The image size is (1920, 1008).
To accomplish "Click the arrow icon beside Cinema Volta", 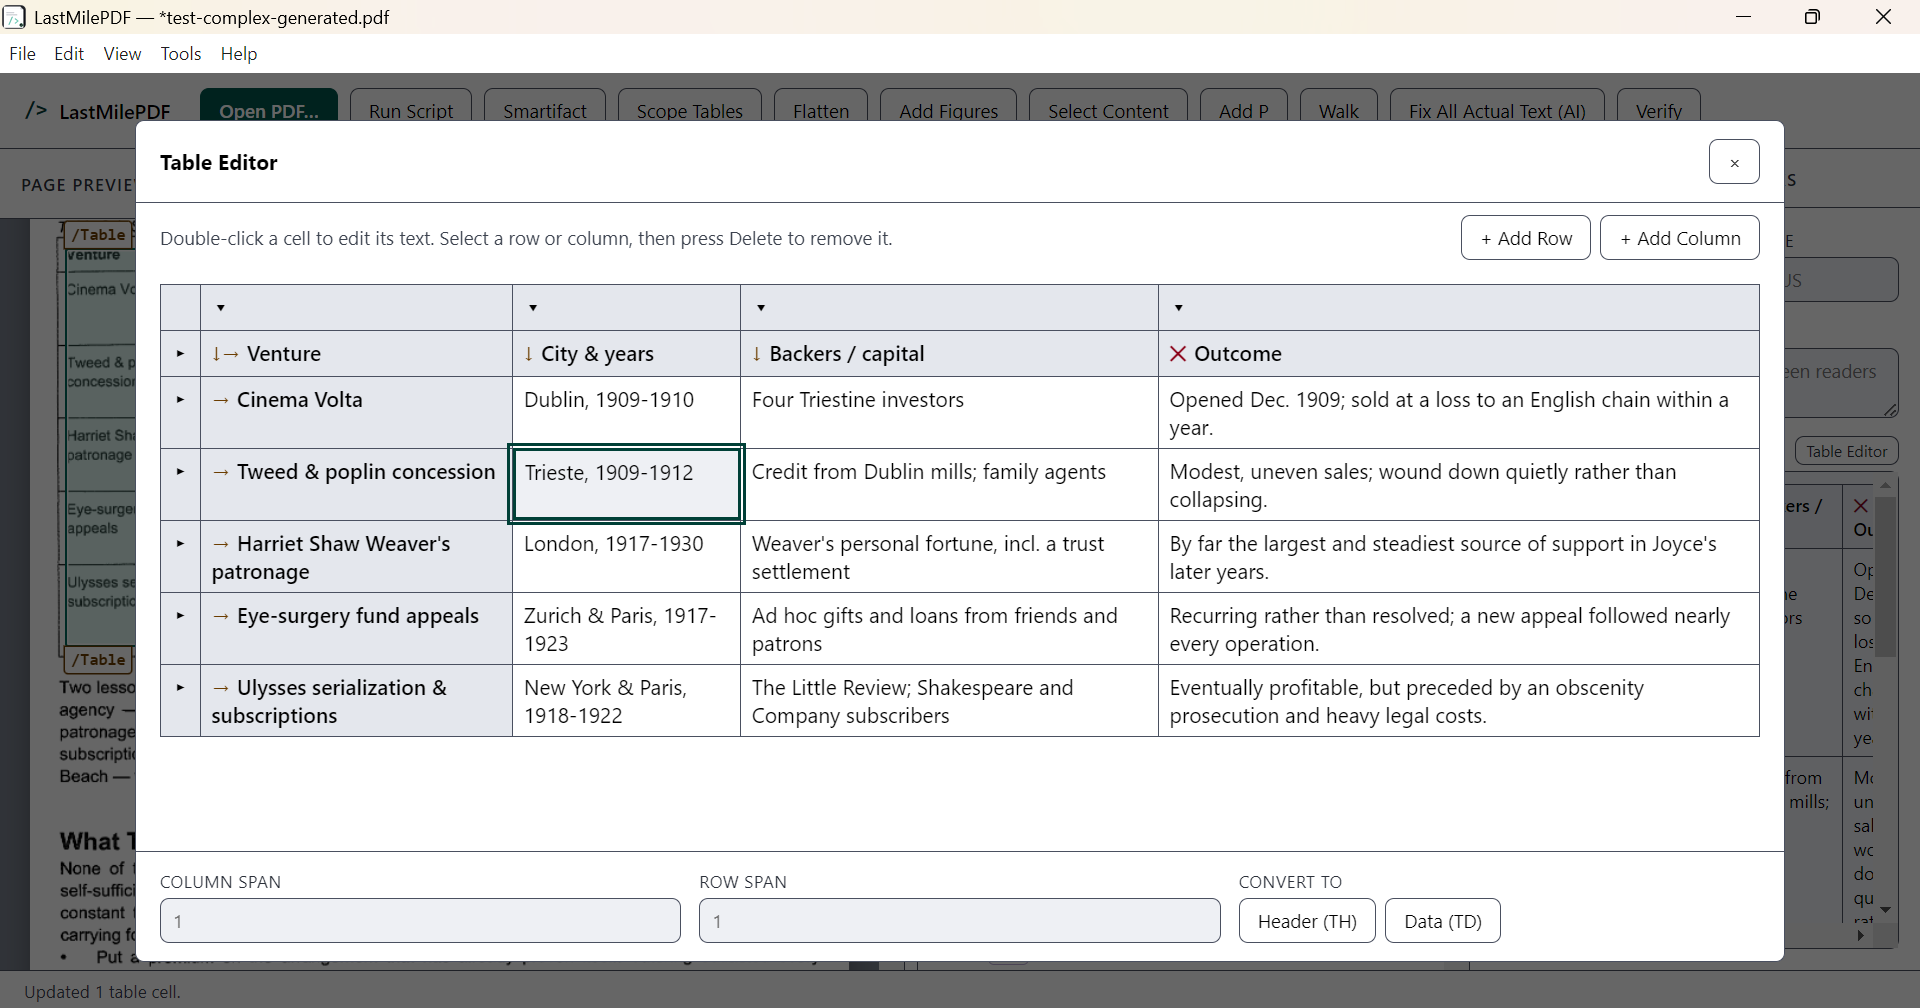I will tap(221, 400).
